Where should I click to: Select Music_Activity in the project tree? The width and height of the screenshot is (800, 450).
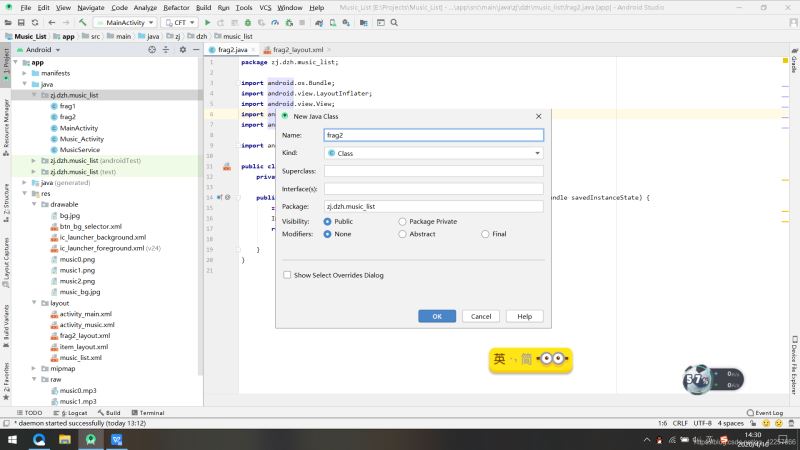point(81,139)
